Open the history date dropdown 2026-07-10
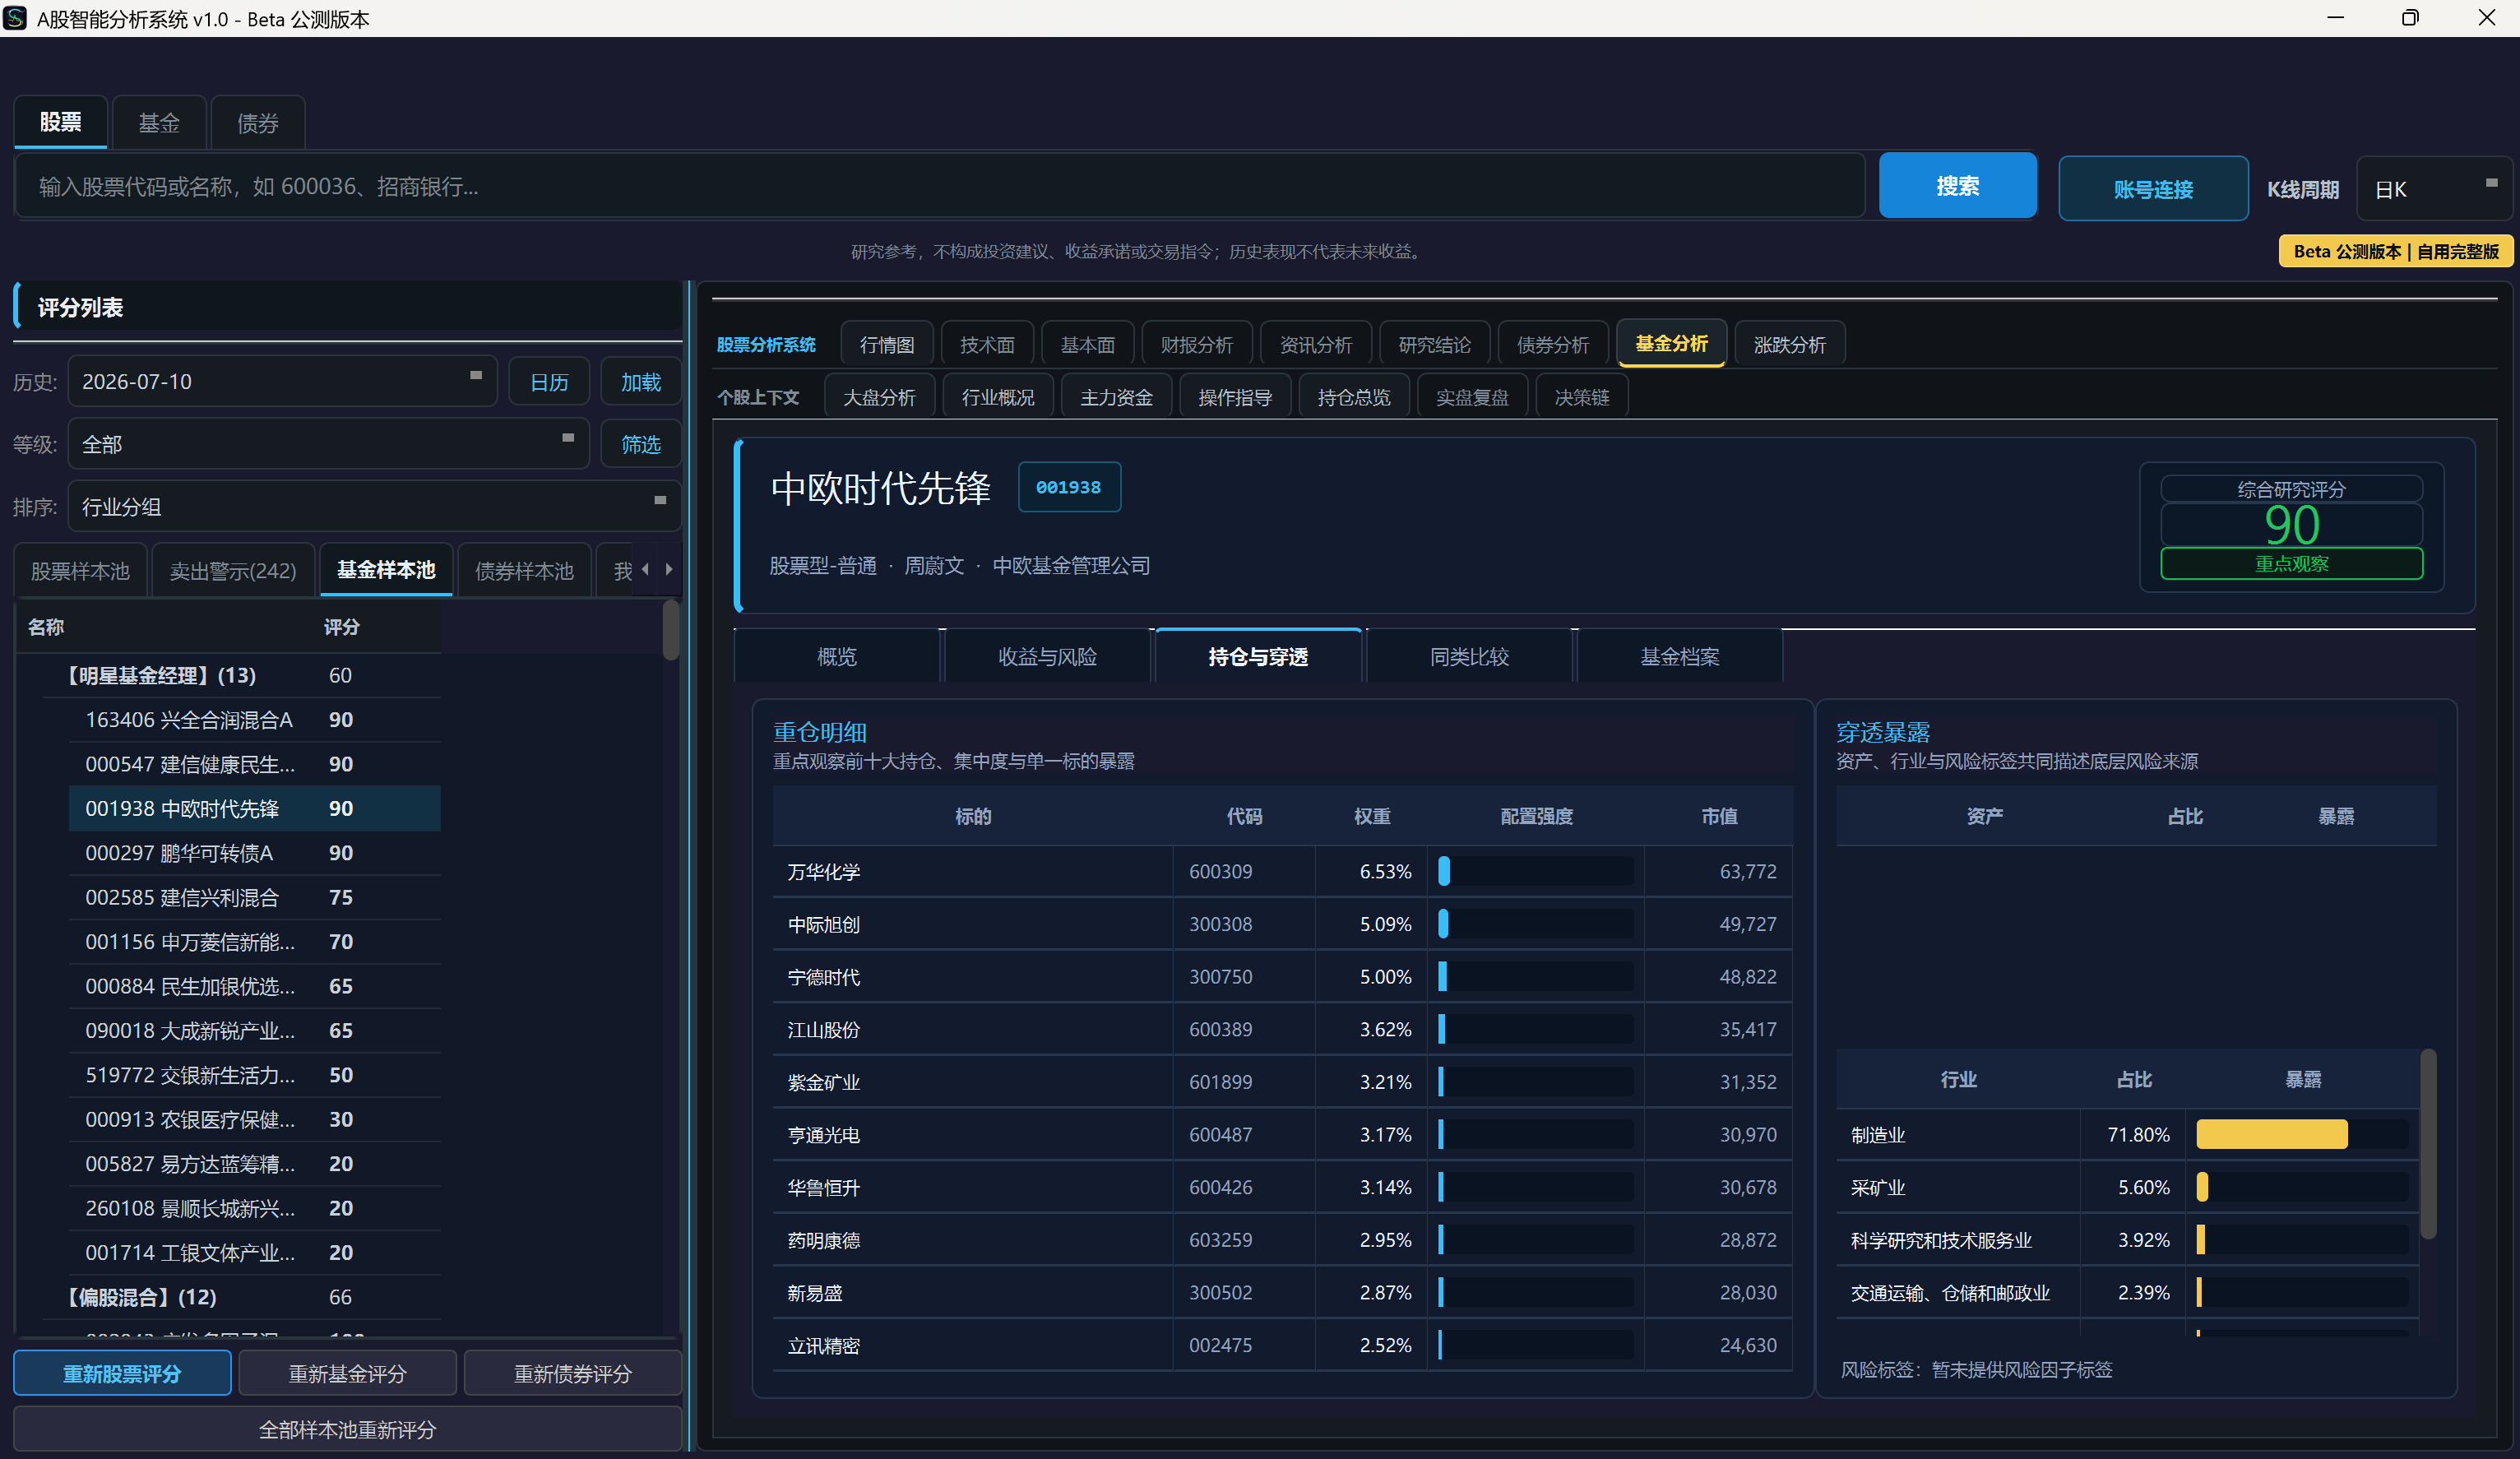 coord(282,381)
